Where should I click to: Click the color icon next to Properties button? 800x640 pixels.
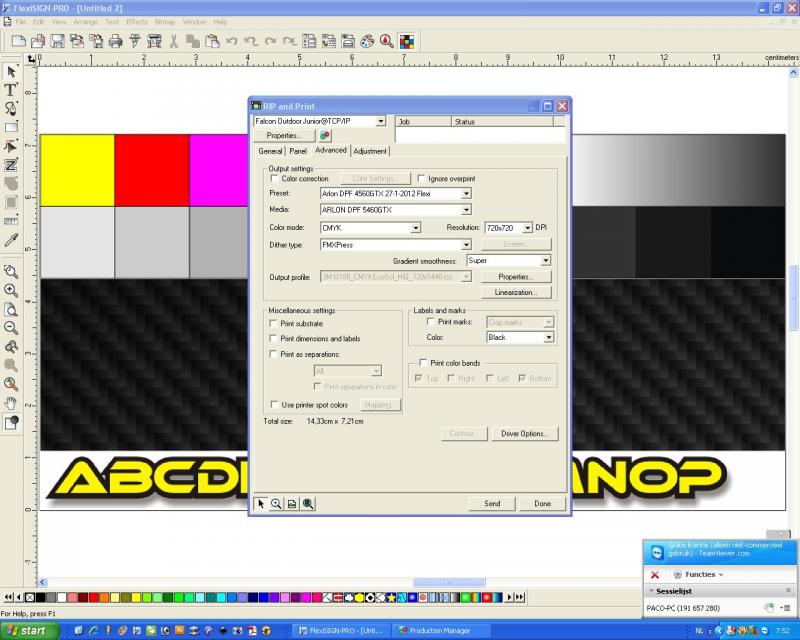(x=325, y=135)
